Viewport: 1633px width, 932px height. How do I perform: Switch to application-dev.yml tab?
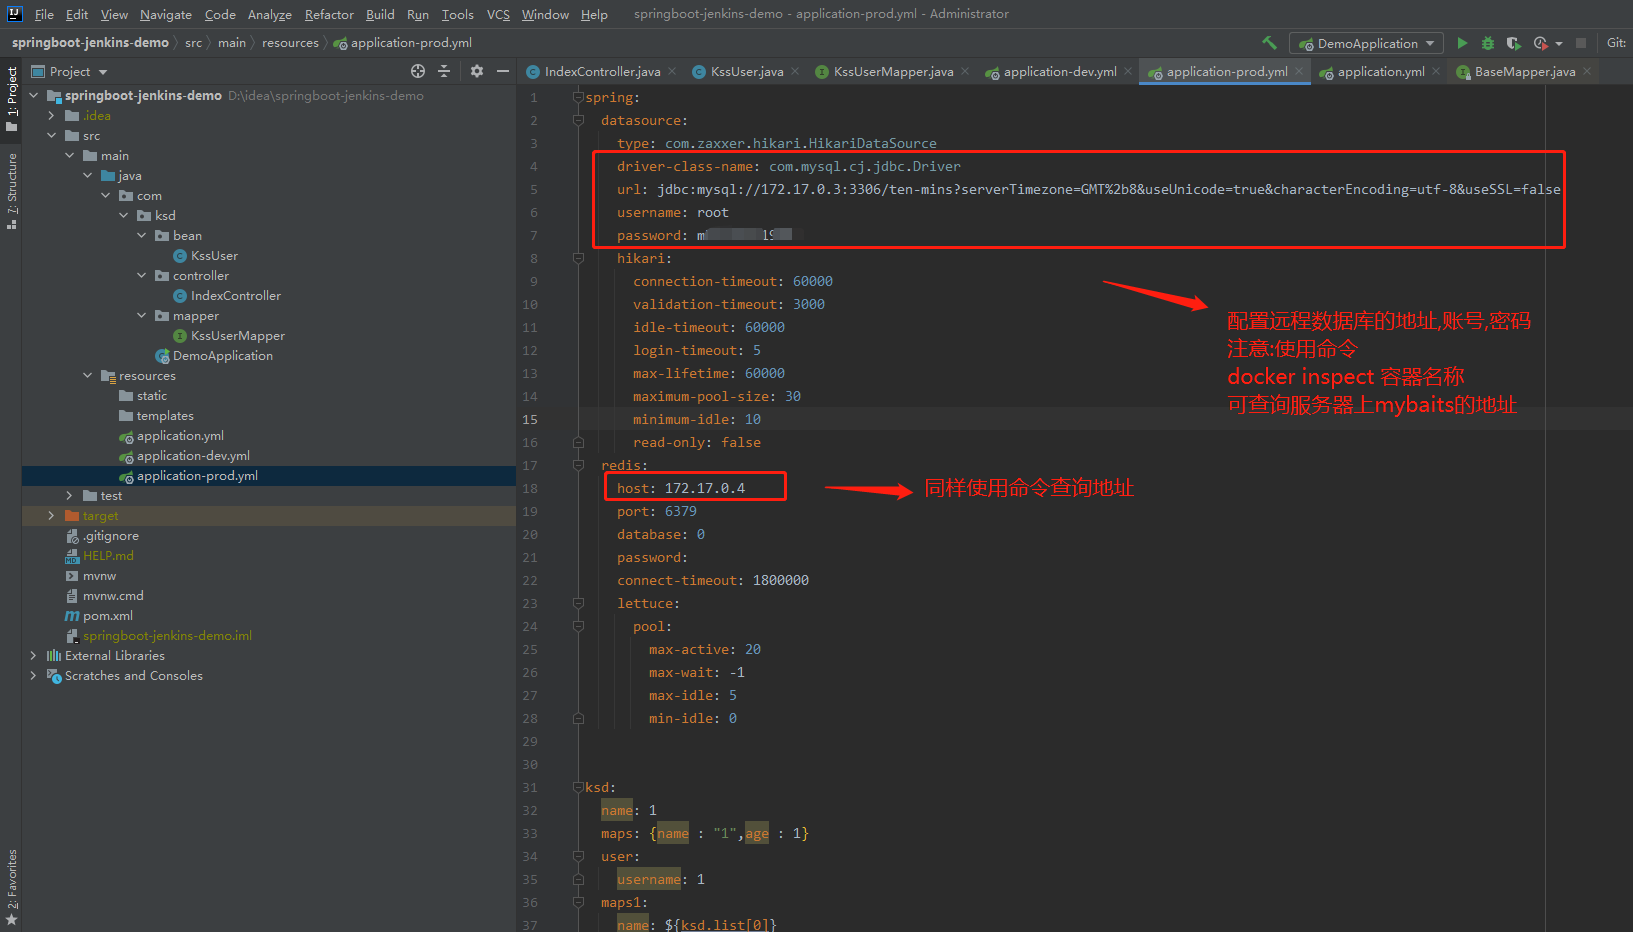click(x=1060, y=71)
